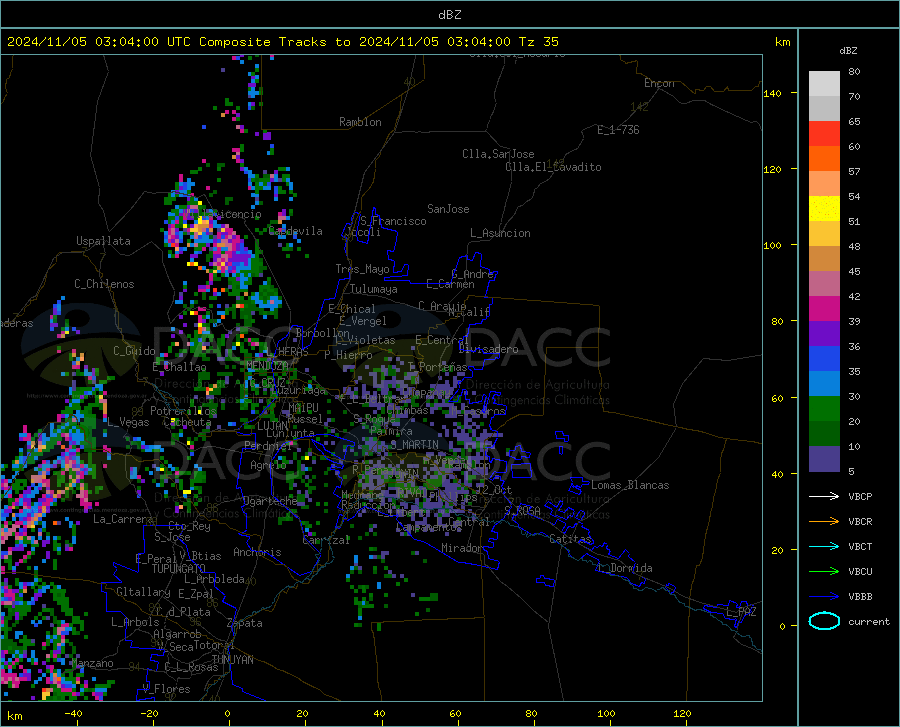Click the SanJose label on map
This screenshot has height=727, width=900.
[448, 209]
